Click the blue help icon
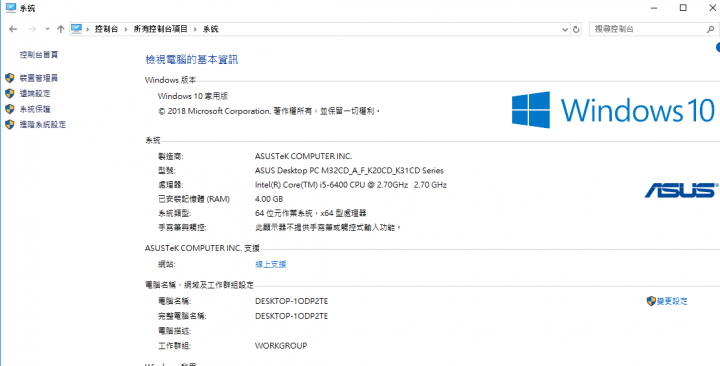Image resolution: width=720 pixels, height=366 pixels. click(718, 47)
